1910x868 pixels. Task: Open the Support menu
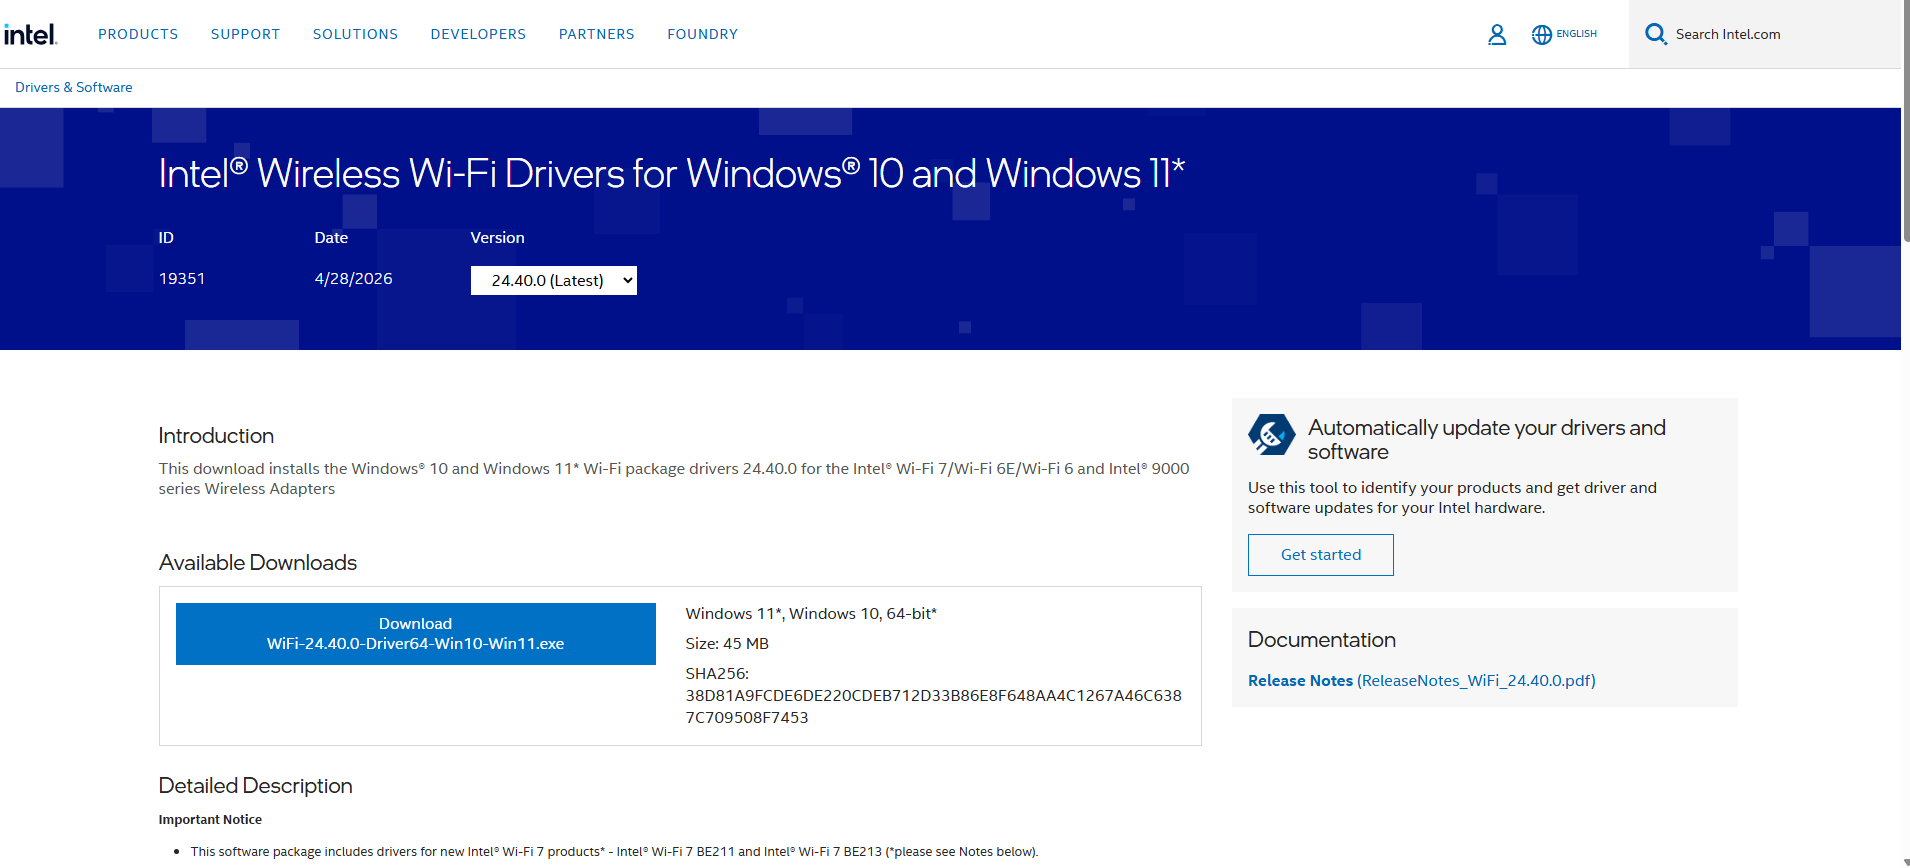(x=245, y=34)
